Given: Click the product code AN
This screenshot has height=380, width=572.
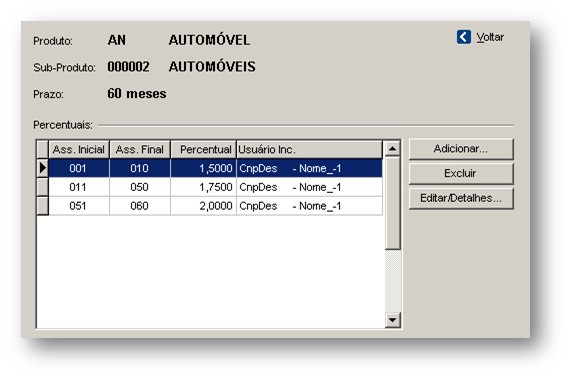Looking at the screenshot, I should [x=117, y=40].
